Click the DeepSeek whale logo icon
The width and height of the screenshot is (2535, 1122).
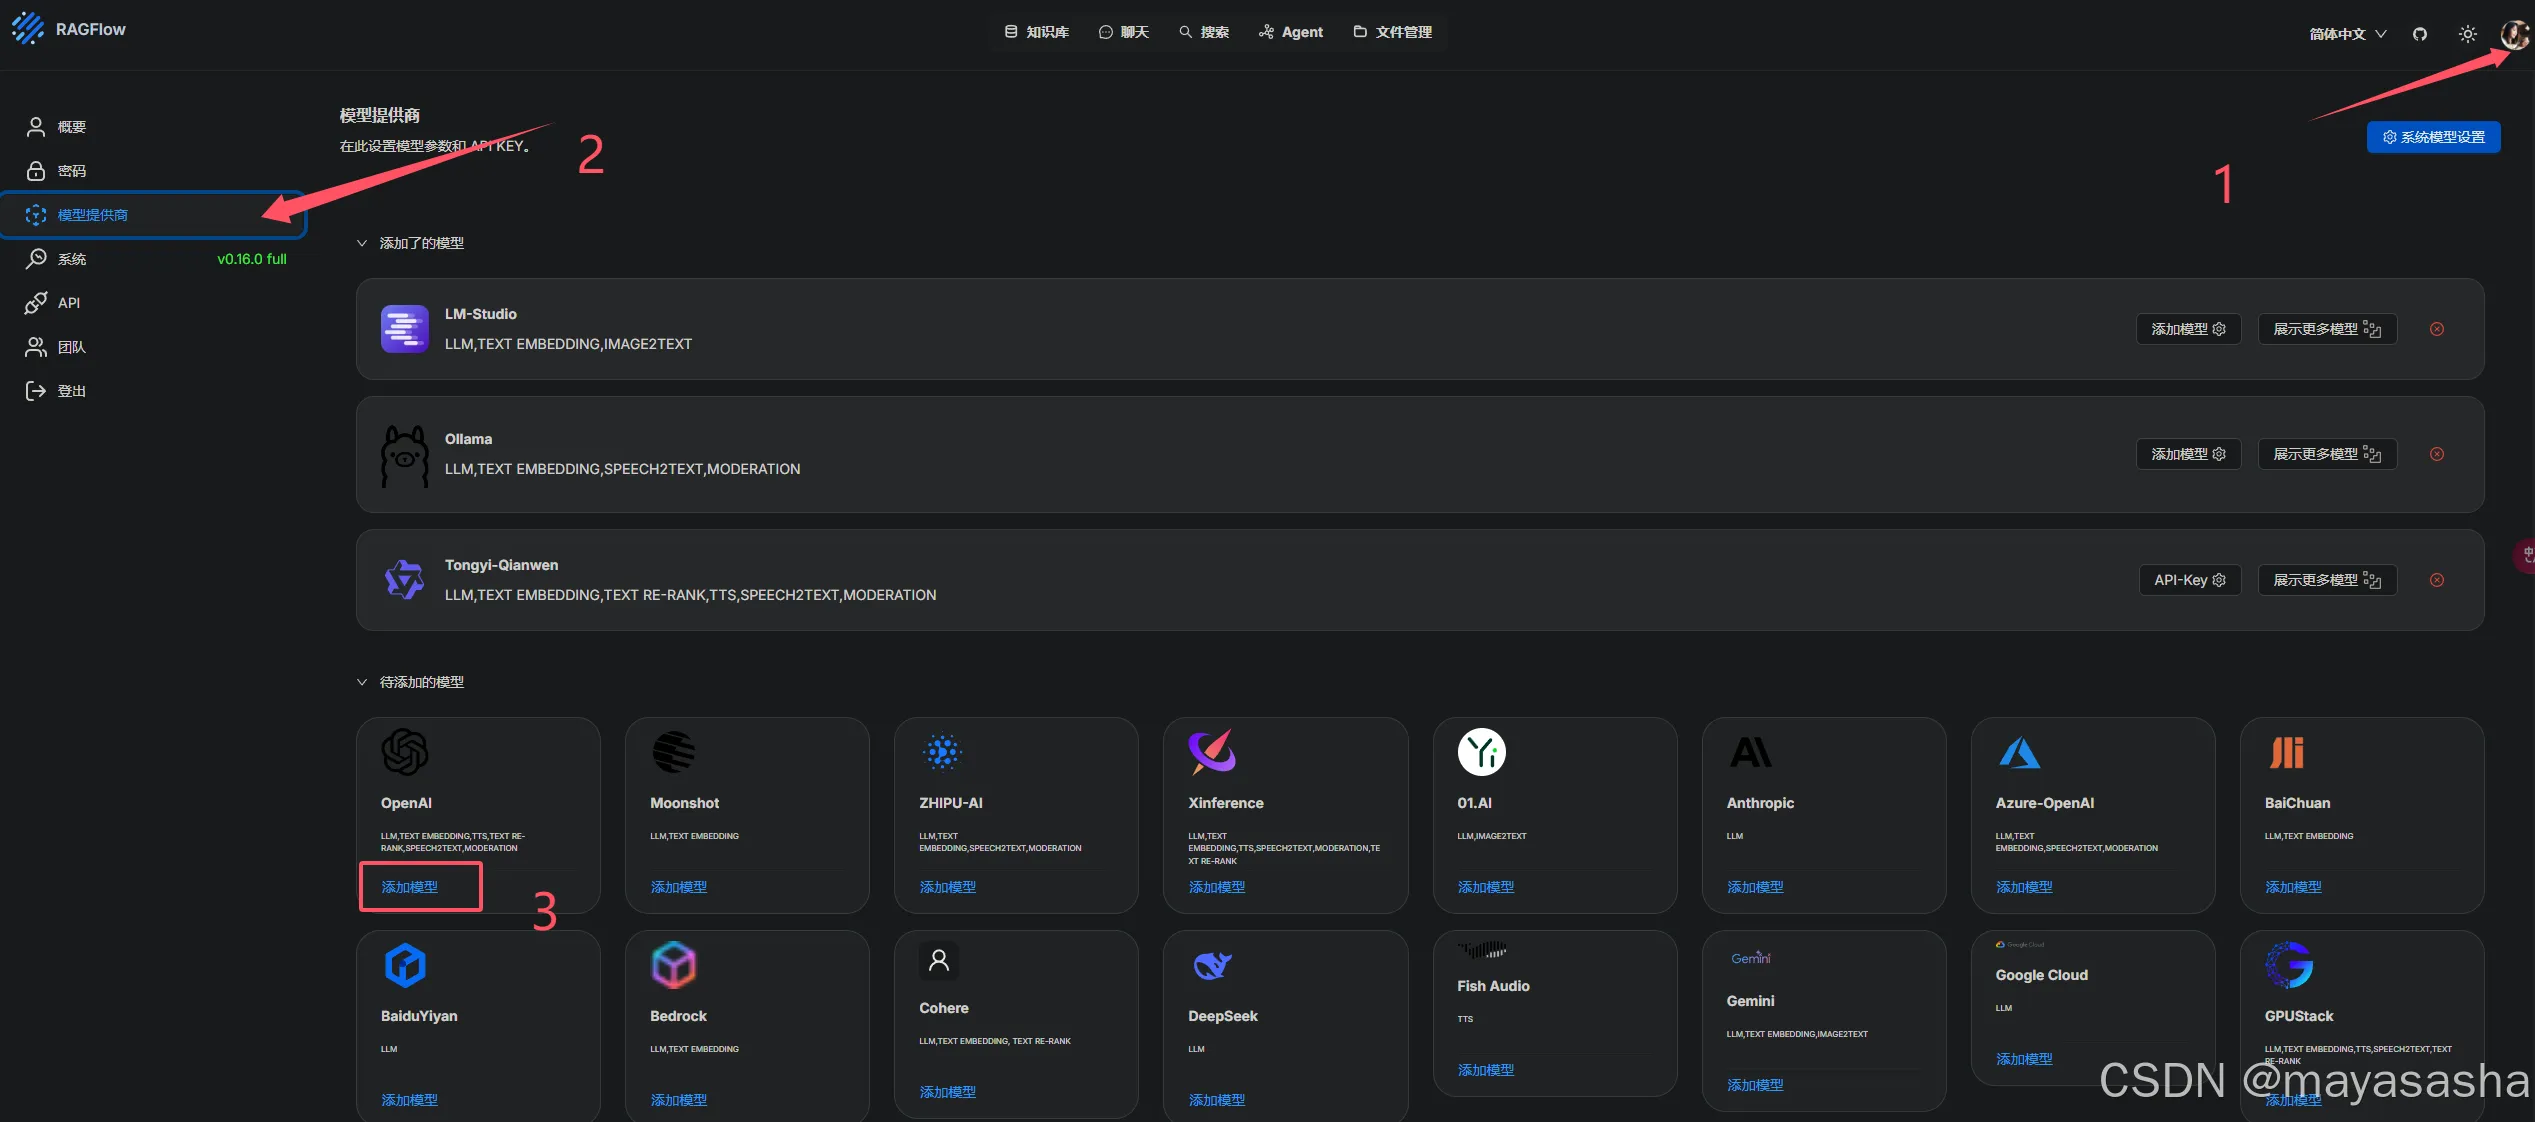(1212, 965)
